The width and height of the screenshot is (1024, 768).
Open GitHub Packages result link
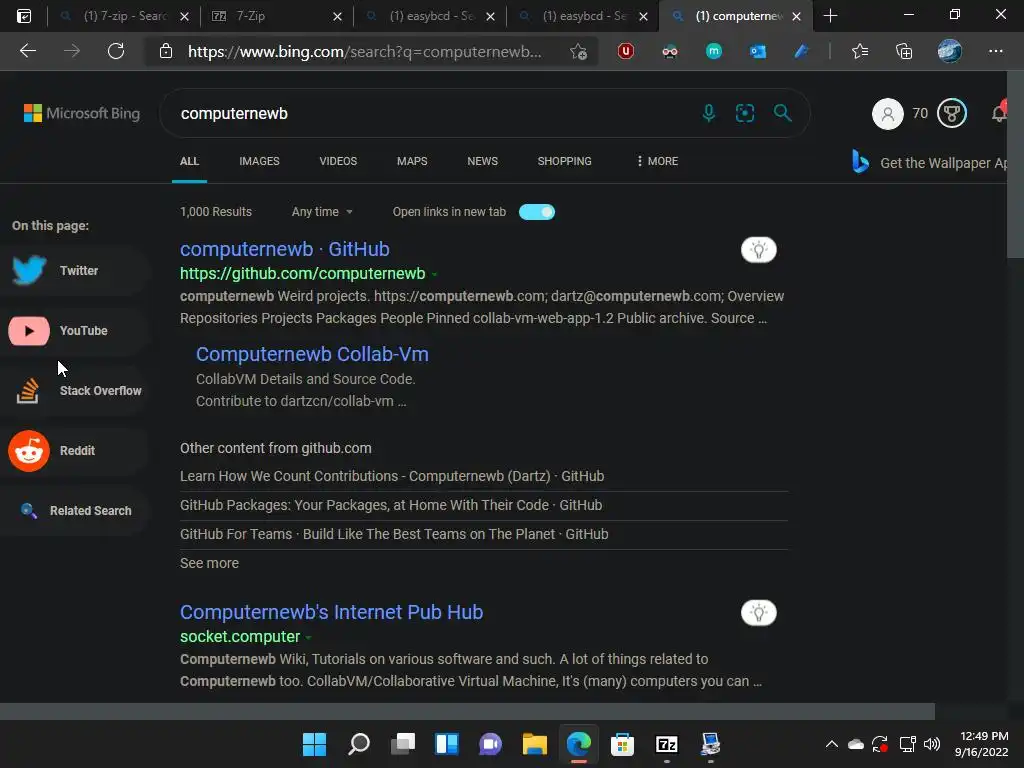[x=391, y=505]
